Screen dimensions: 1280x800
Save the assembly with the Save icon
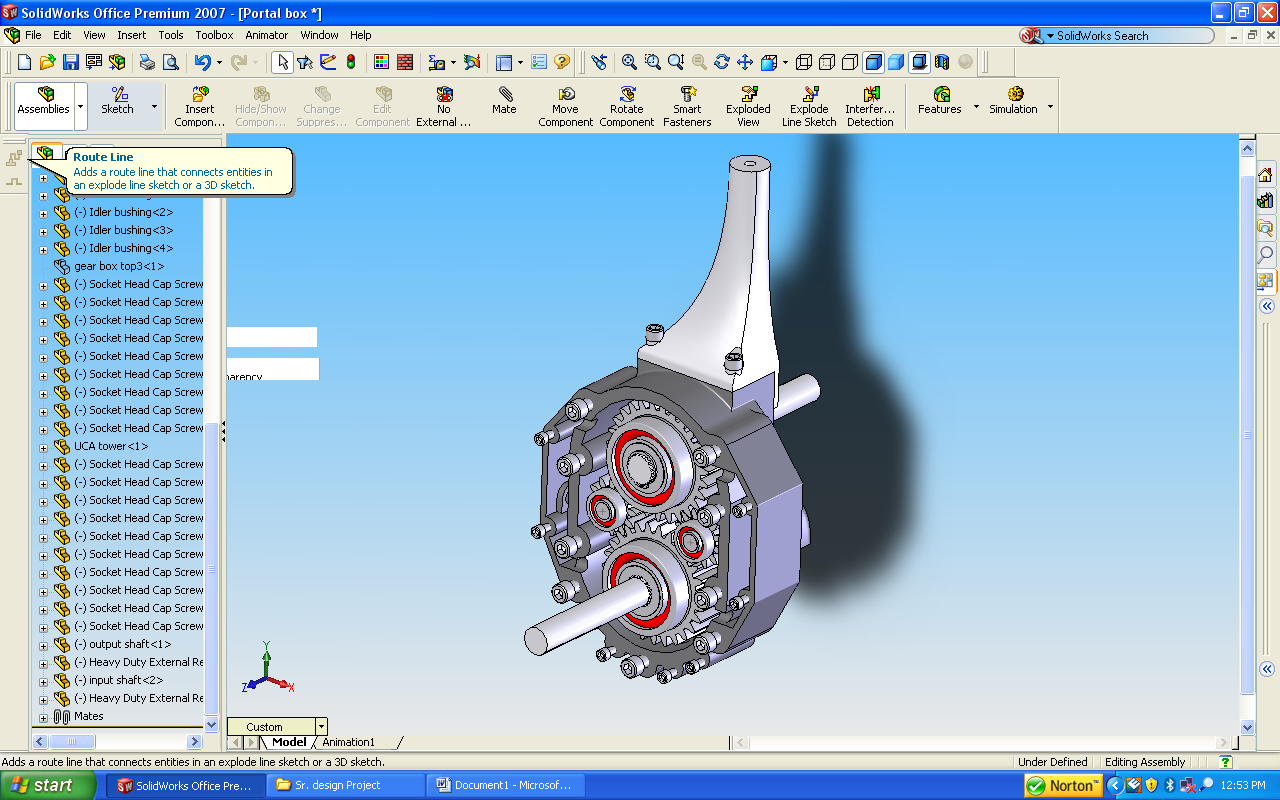(71, 62)
